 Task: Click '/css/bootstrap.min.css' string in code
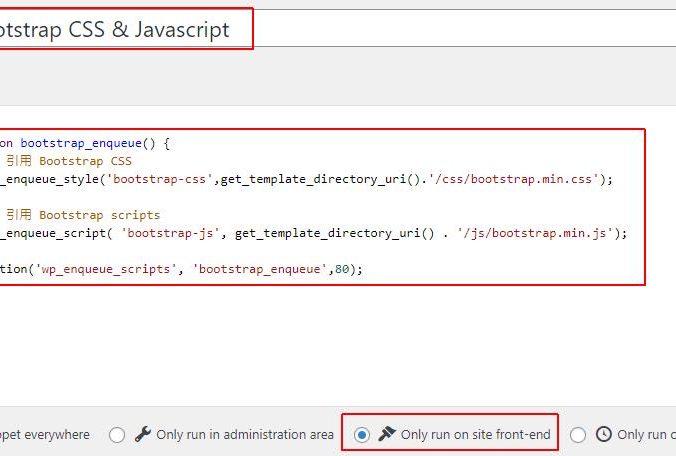pos(514,179)
